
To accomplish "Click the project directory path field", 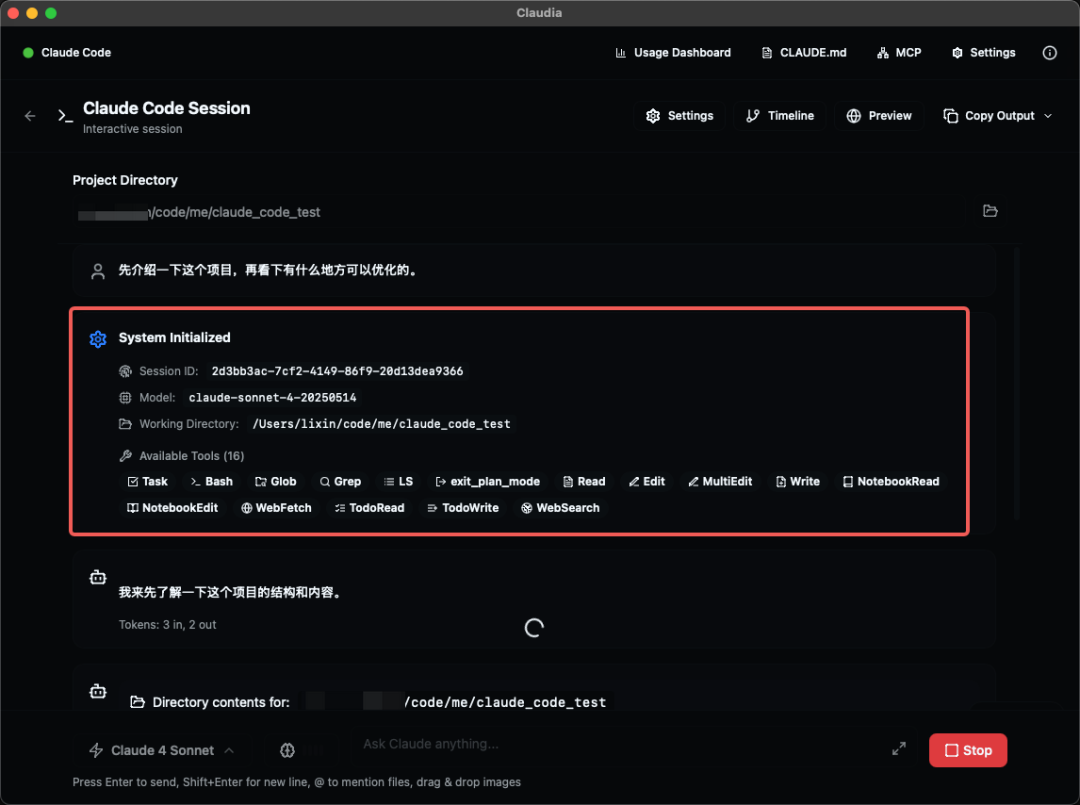I will 520,212.
